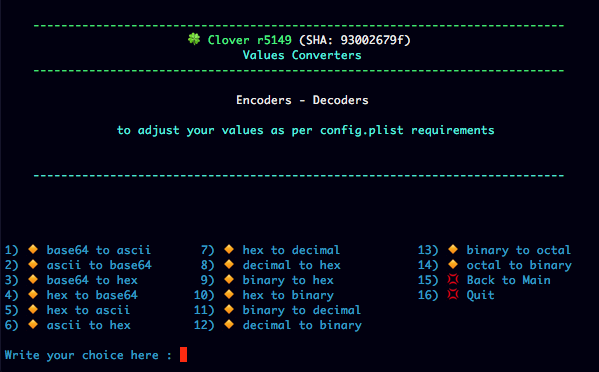
Task: Click number '1)' label
Action: coord(11,250)
